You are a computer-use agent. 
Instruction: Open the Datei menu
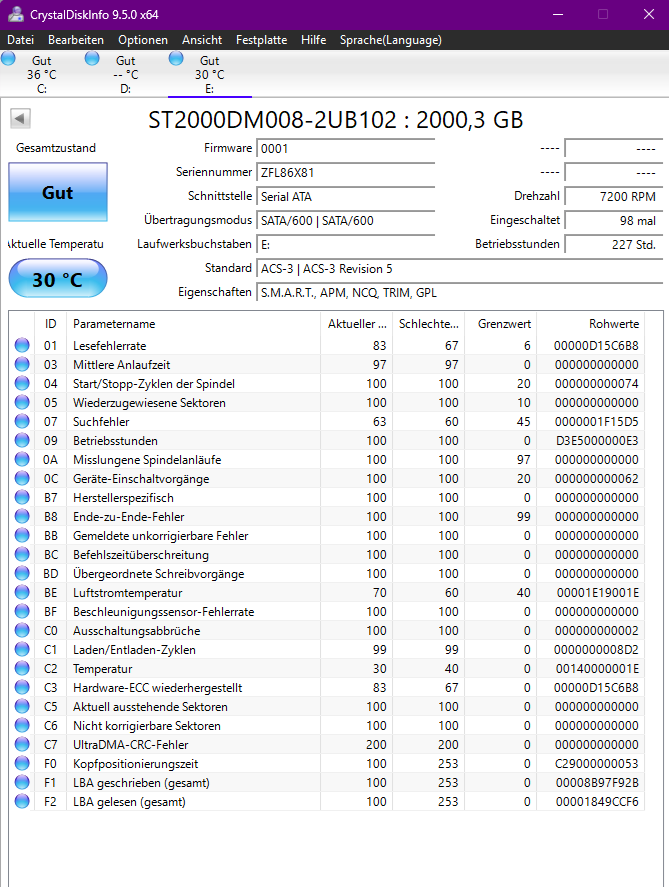20,40
